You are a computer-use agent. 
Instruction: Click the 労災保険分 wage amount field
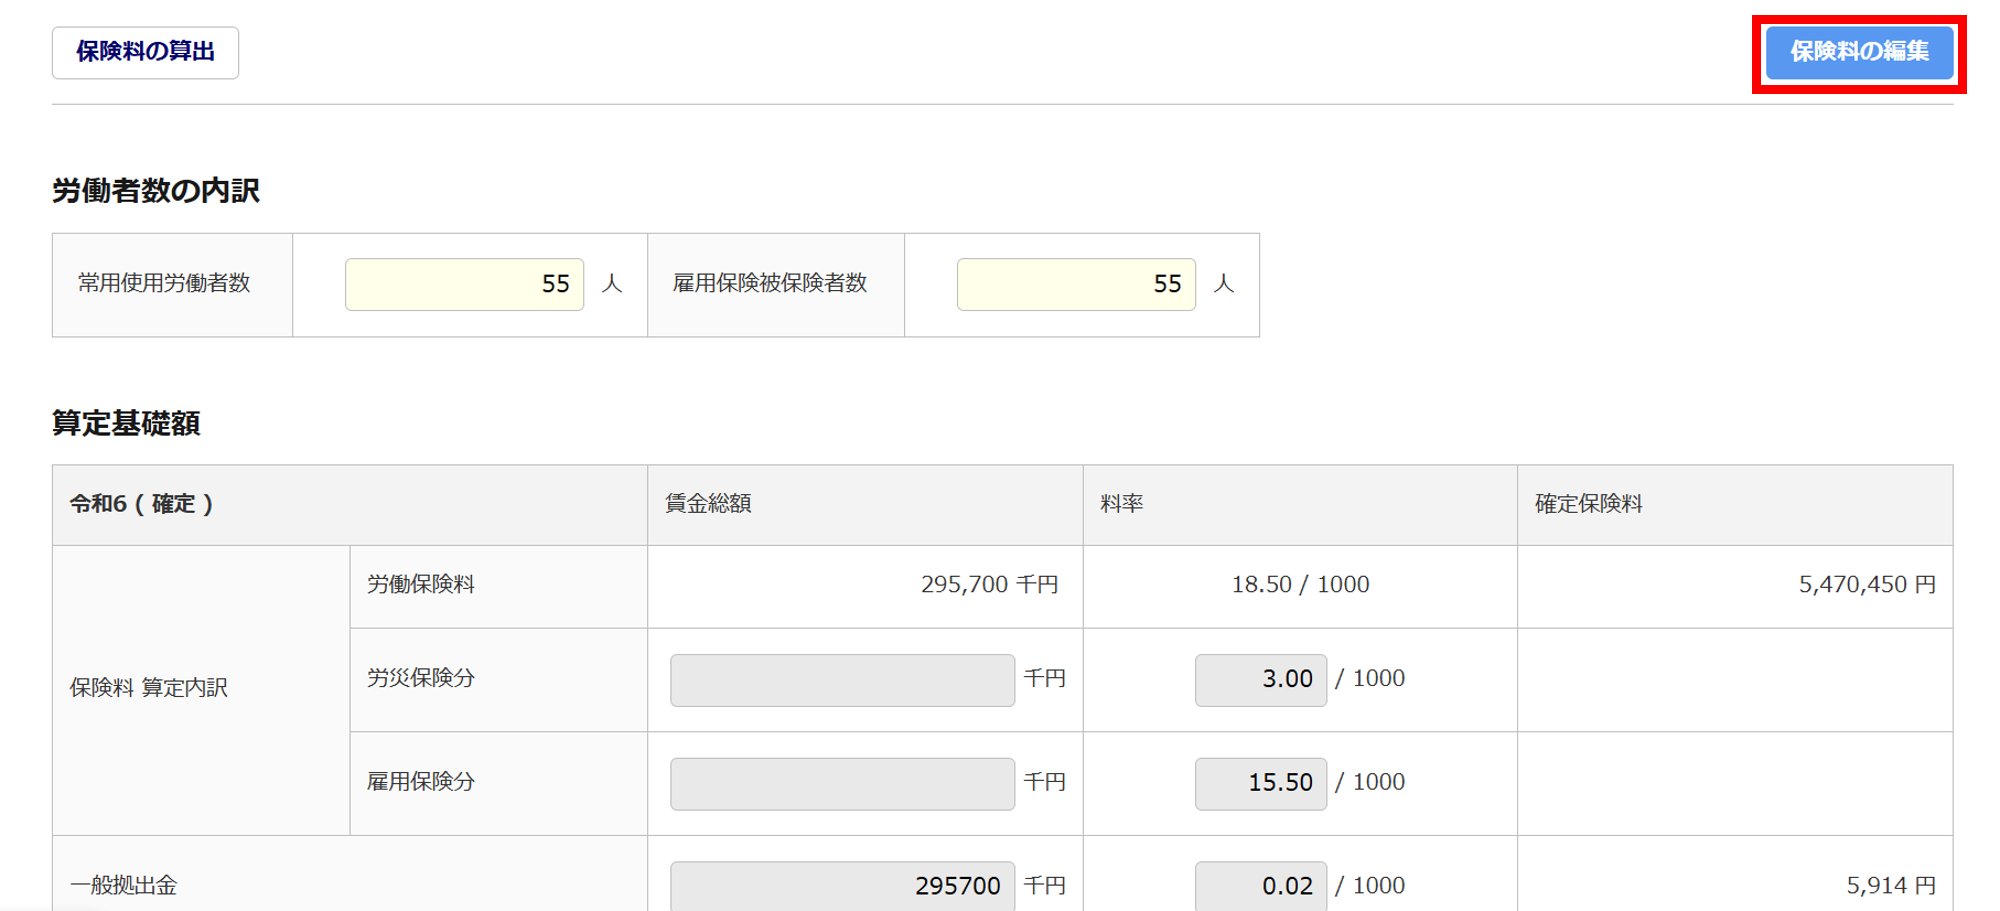[842, 680]
